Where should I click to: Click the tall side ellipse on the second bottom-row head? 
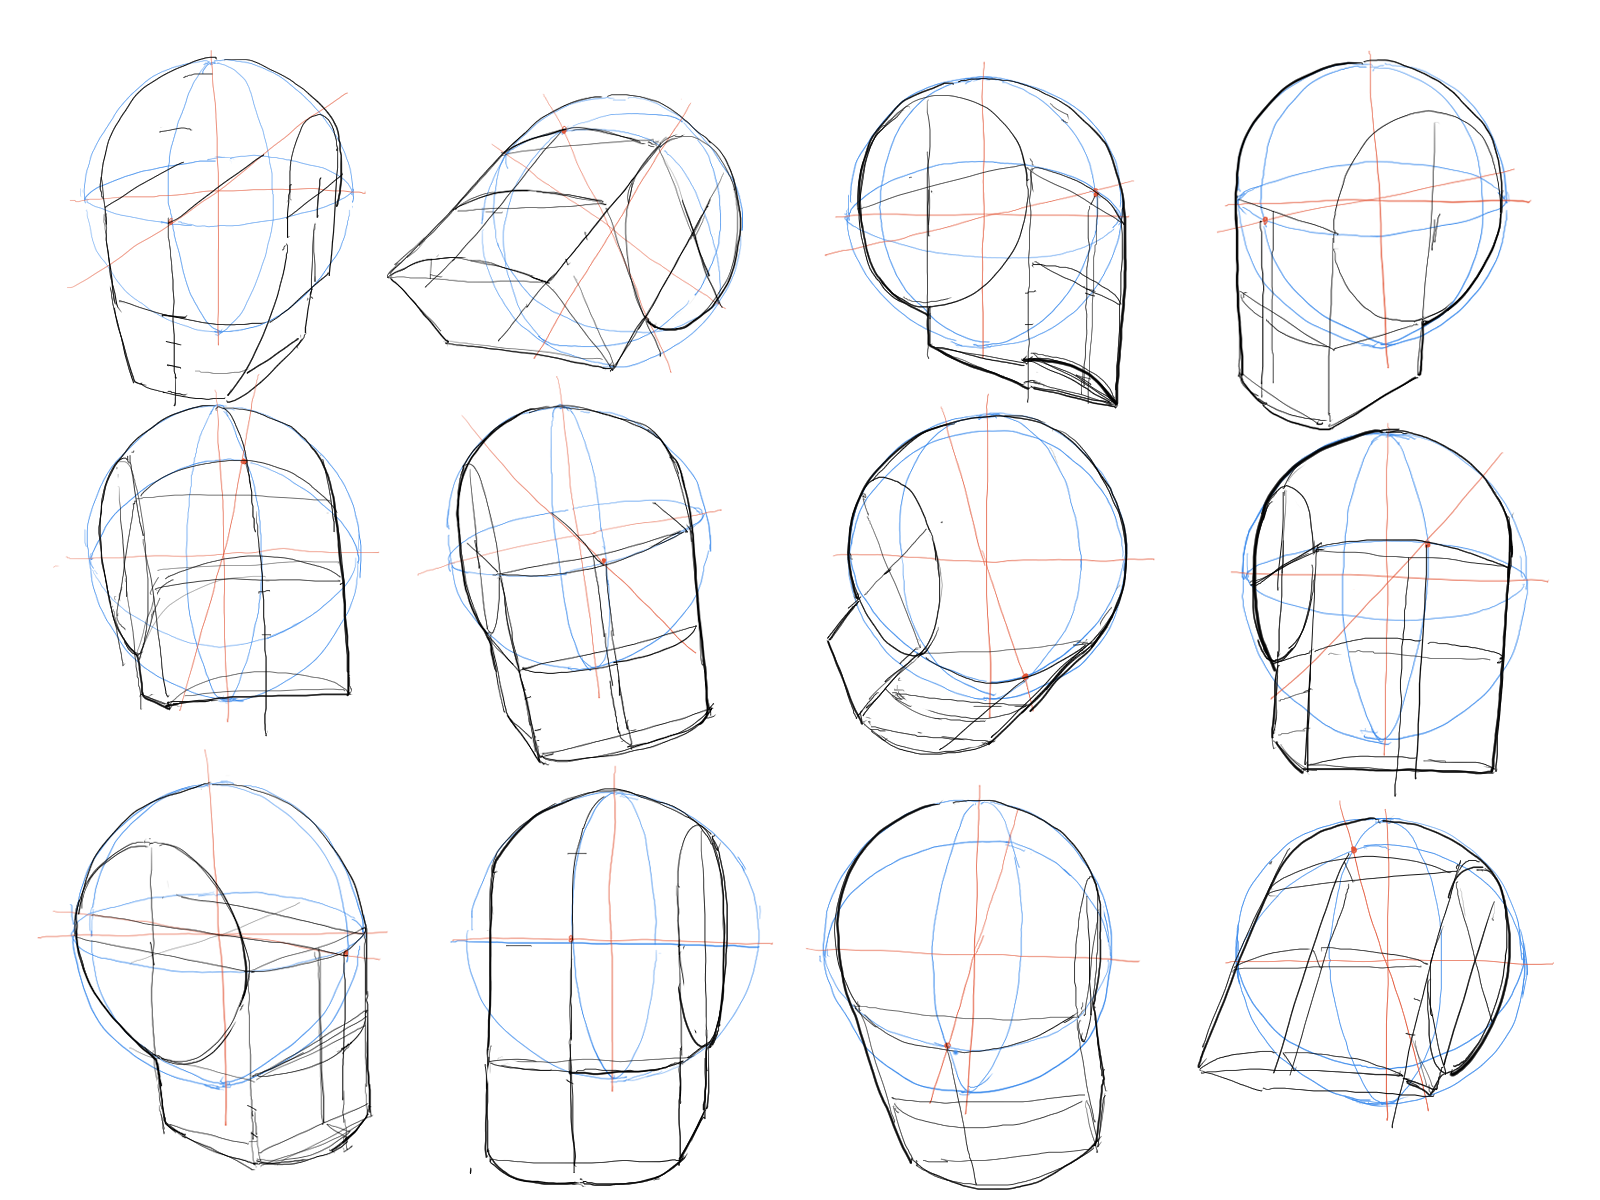[699, 936]
